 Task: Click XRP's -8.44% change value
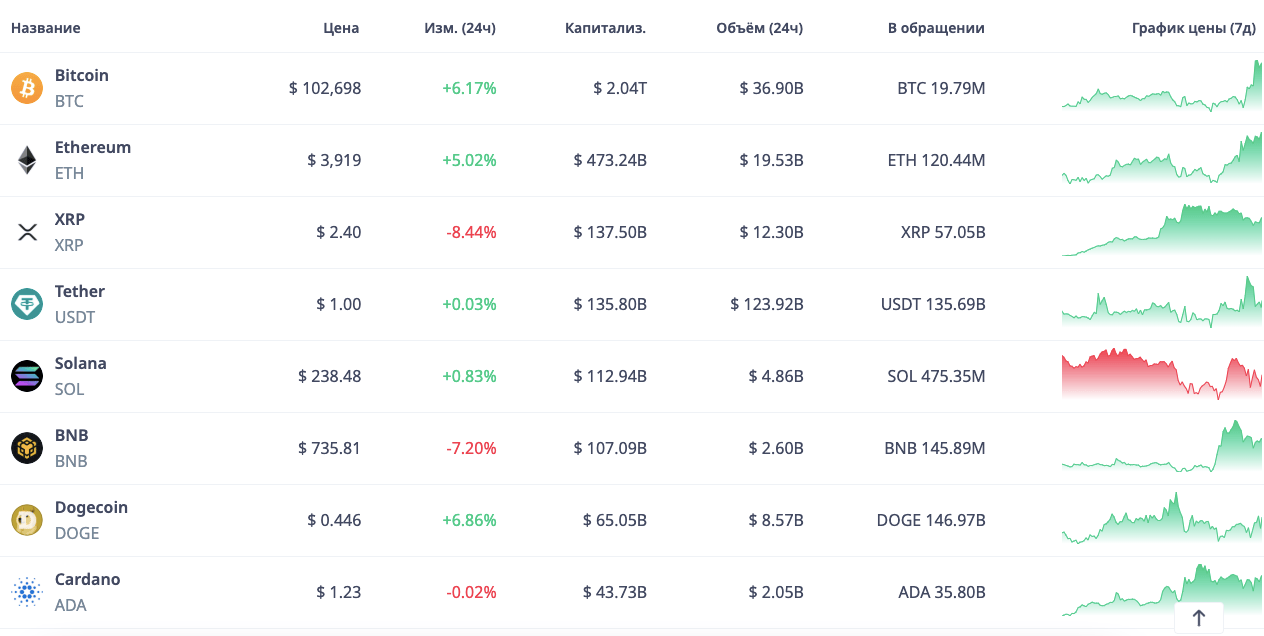pos(471,232)
